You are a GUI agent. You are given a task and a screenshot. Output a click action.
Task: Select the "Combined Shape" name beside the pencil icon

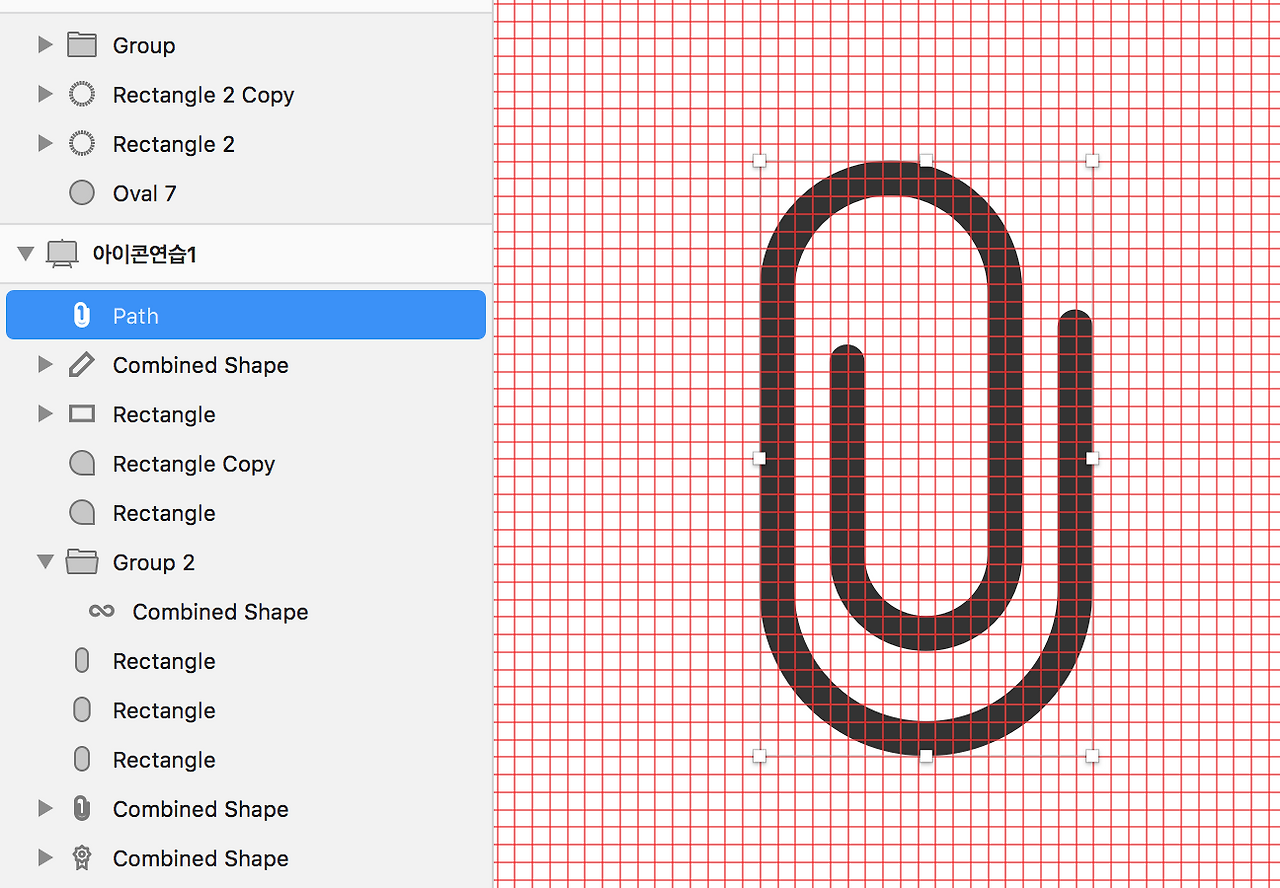click(201, 366)
